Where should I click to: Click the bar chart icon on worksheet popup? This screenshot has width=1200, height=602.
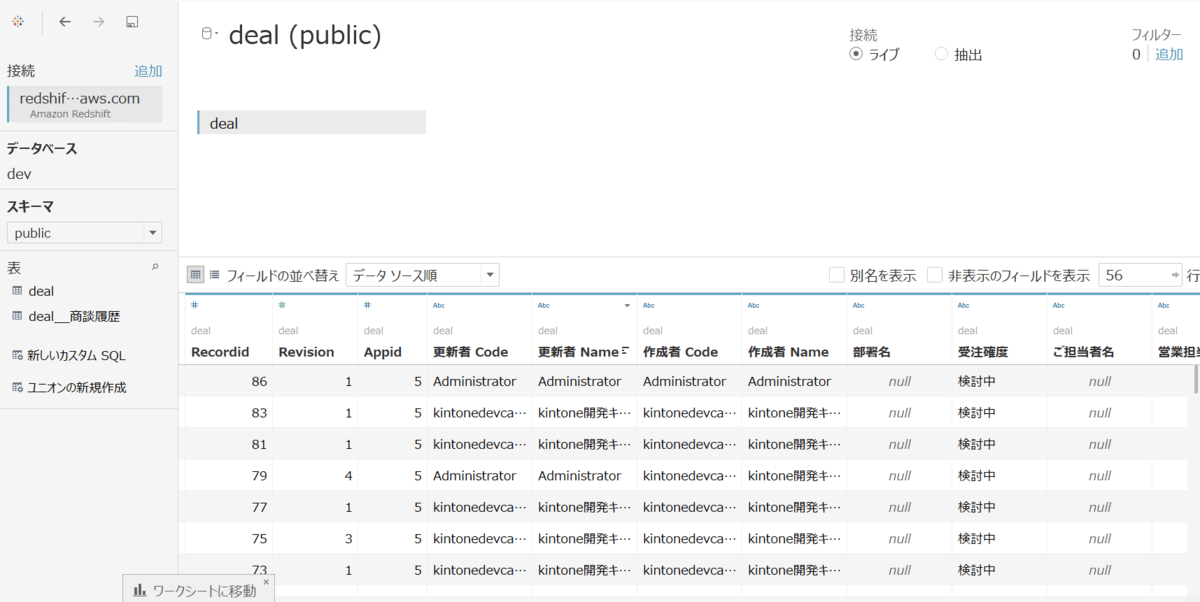click(x=140, y=590)
